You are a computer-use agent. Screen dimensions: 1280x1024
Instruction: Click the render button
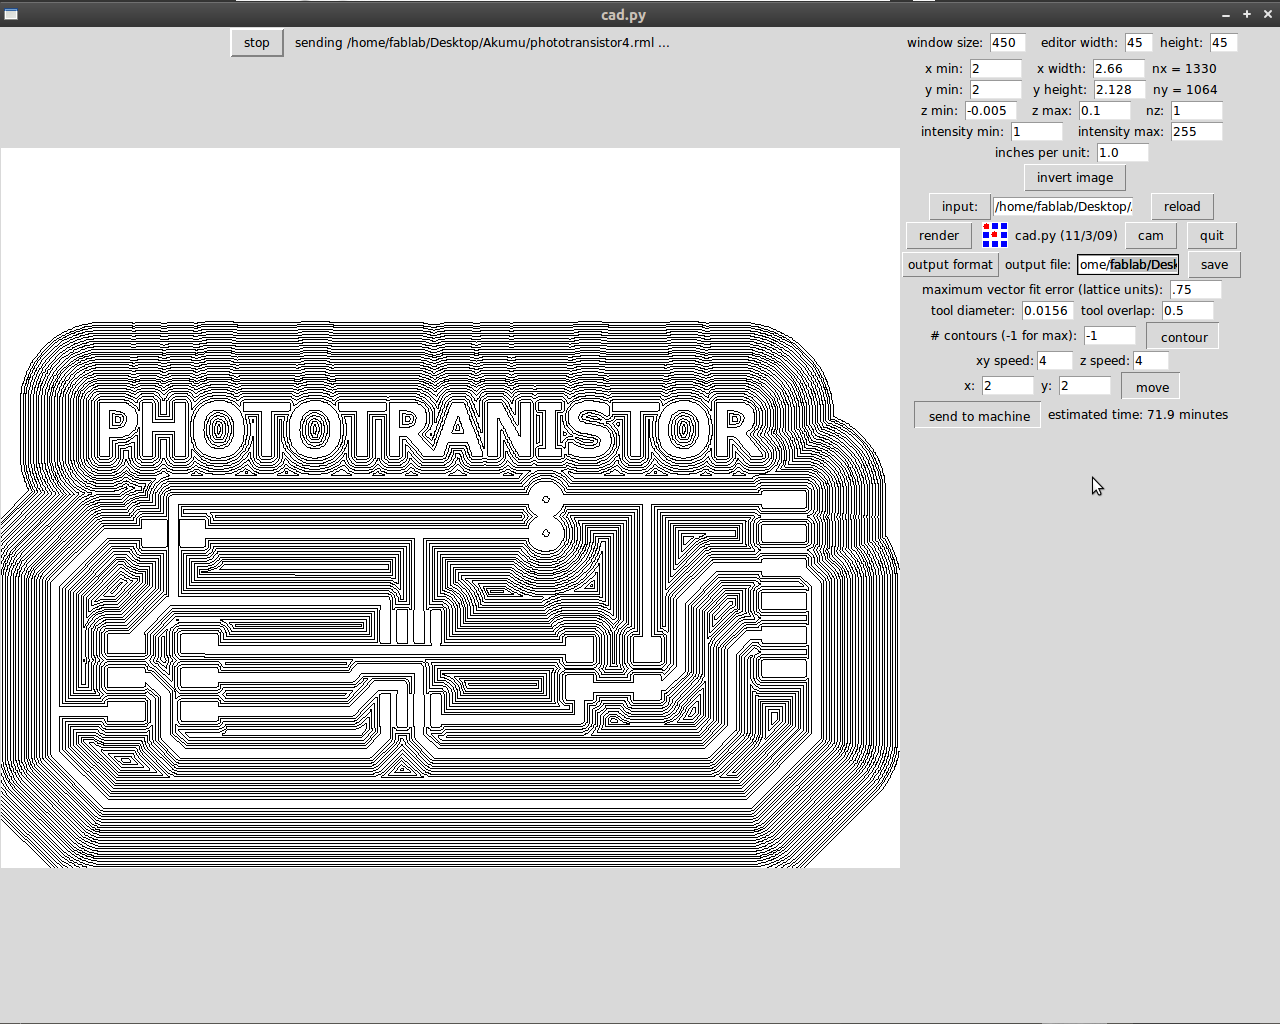coord(939,236)
